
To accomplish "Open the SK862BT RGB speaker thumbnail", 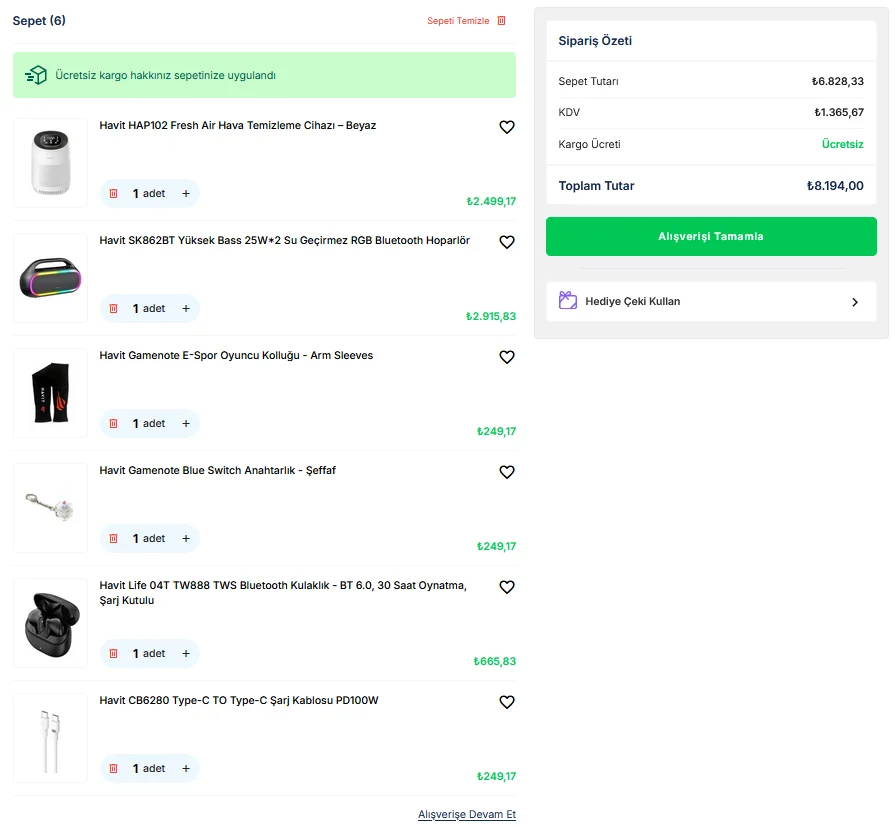I will [50, 278].
